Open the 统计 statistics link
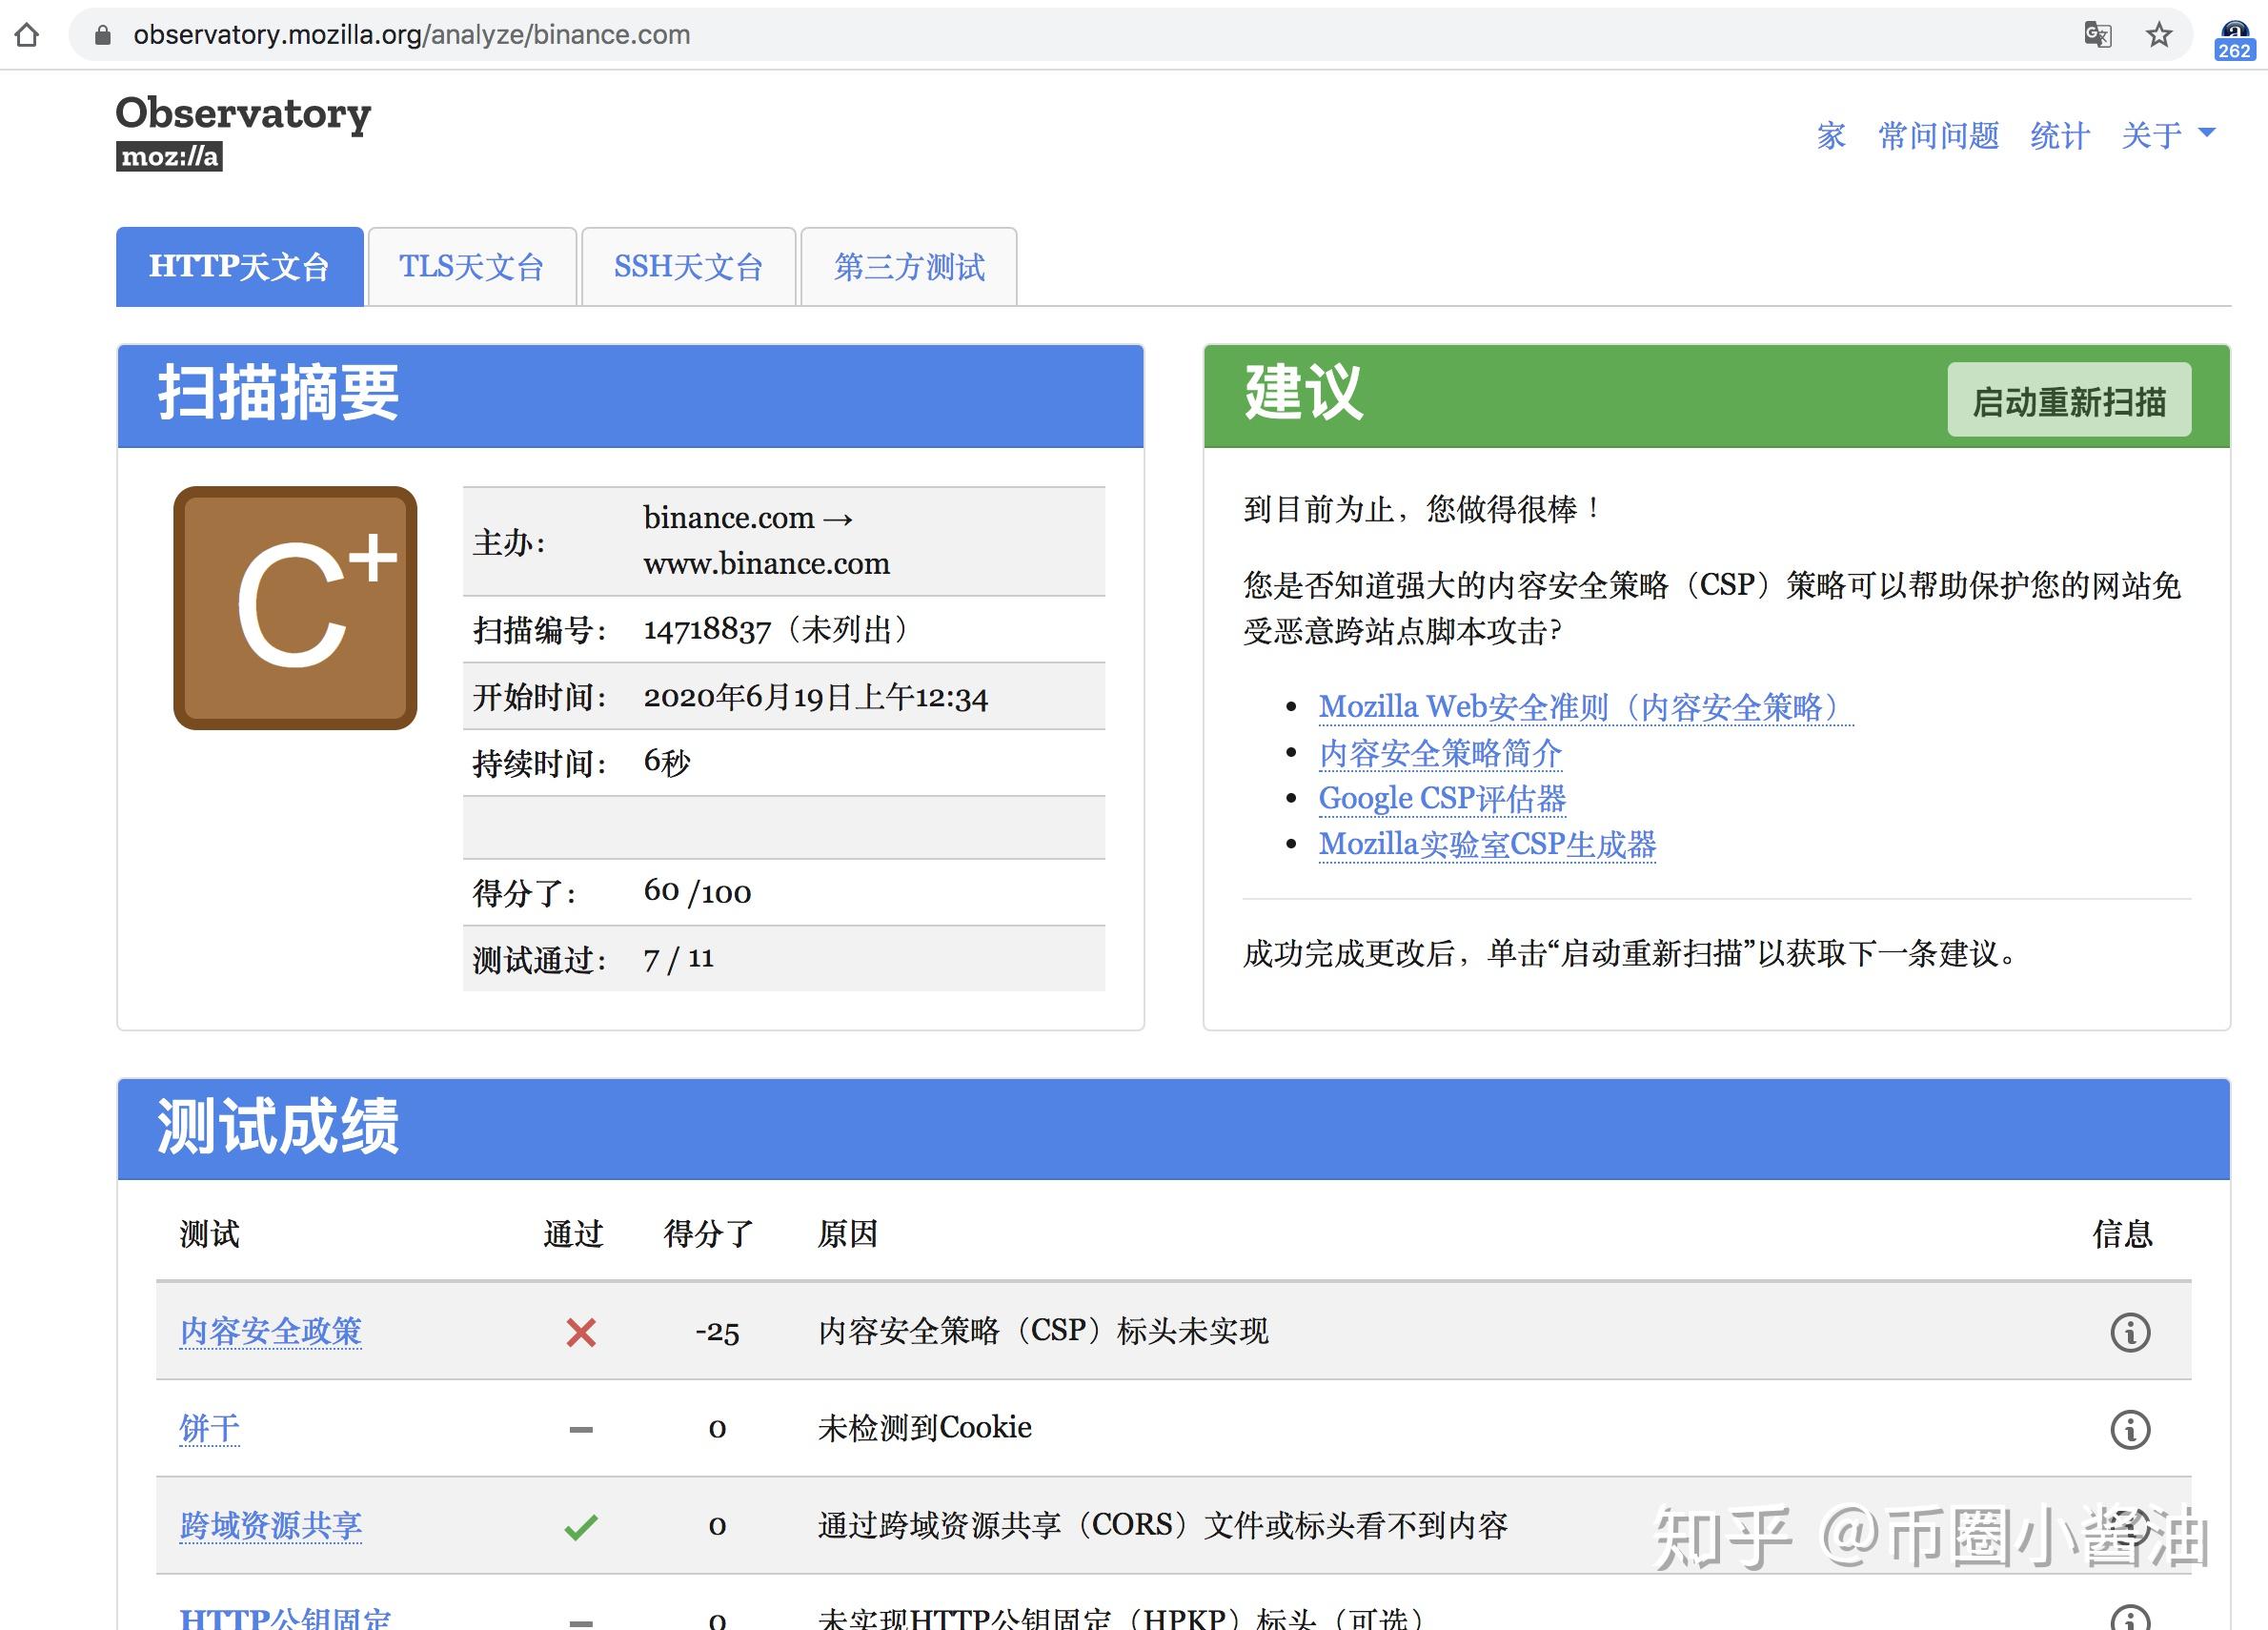The height and width of the screenshot is (1630, 2268). pos(2060,135)
